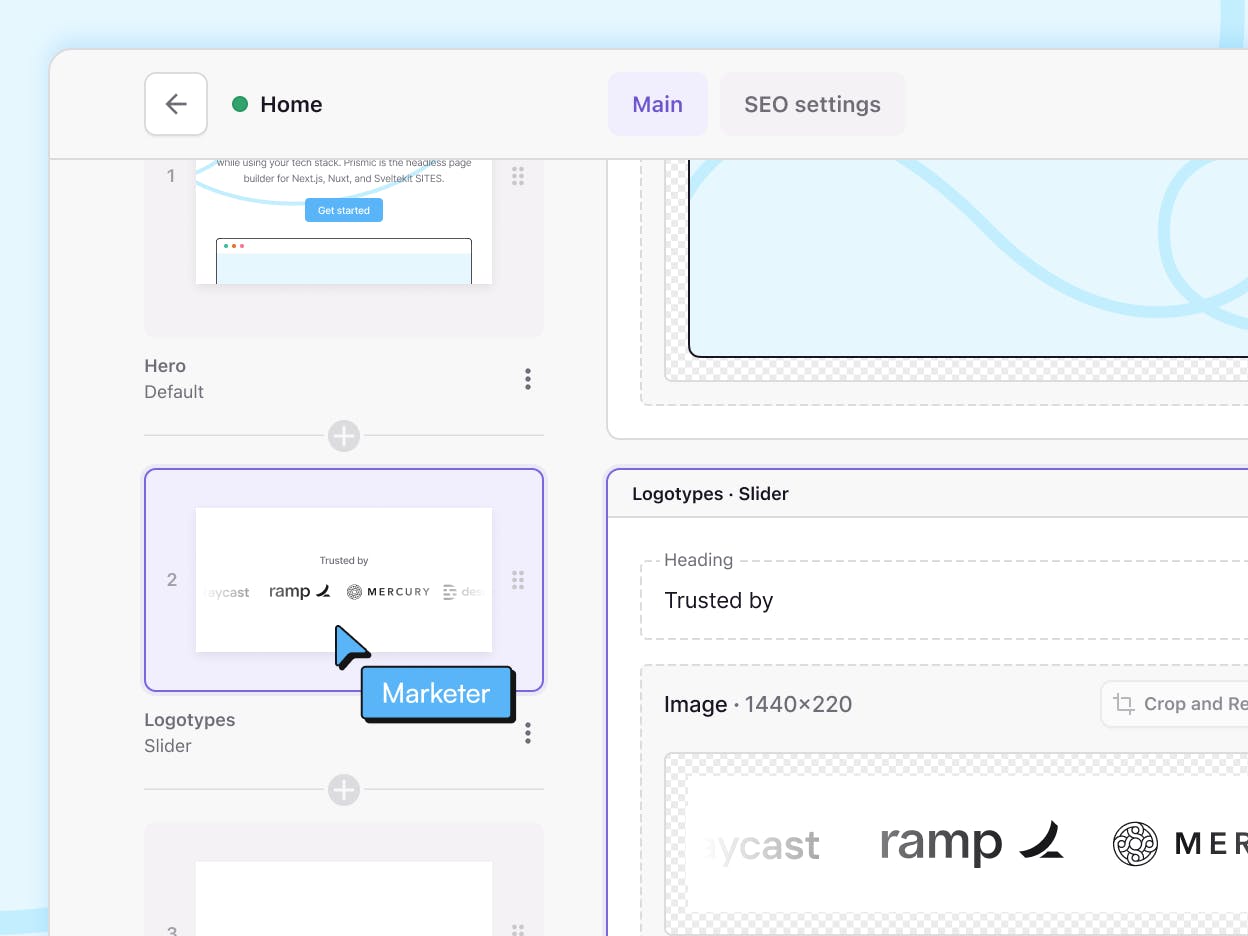
Task: Open the SEO settings tab
Action: (812, 104)
